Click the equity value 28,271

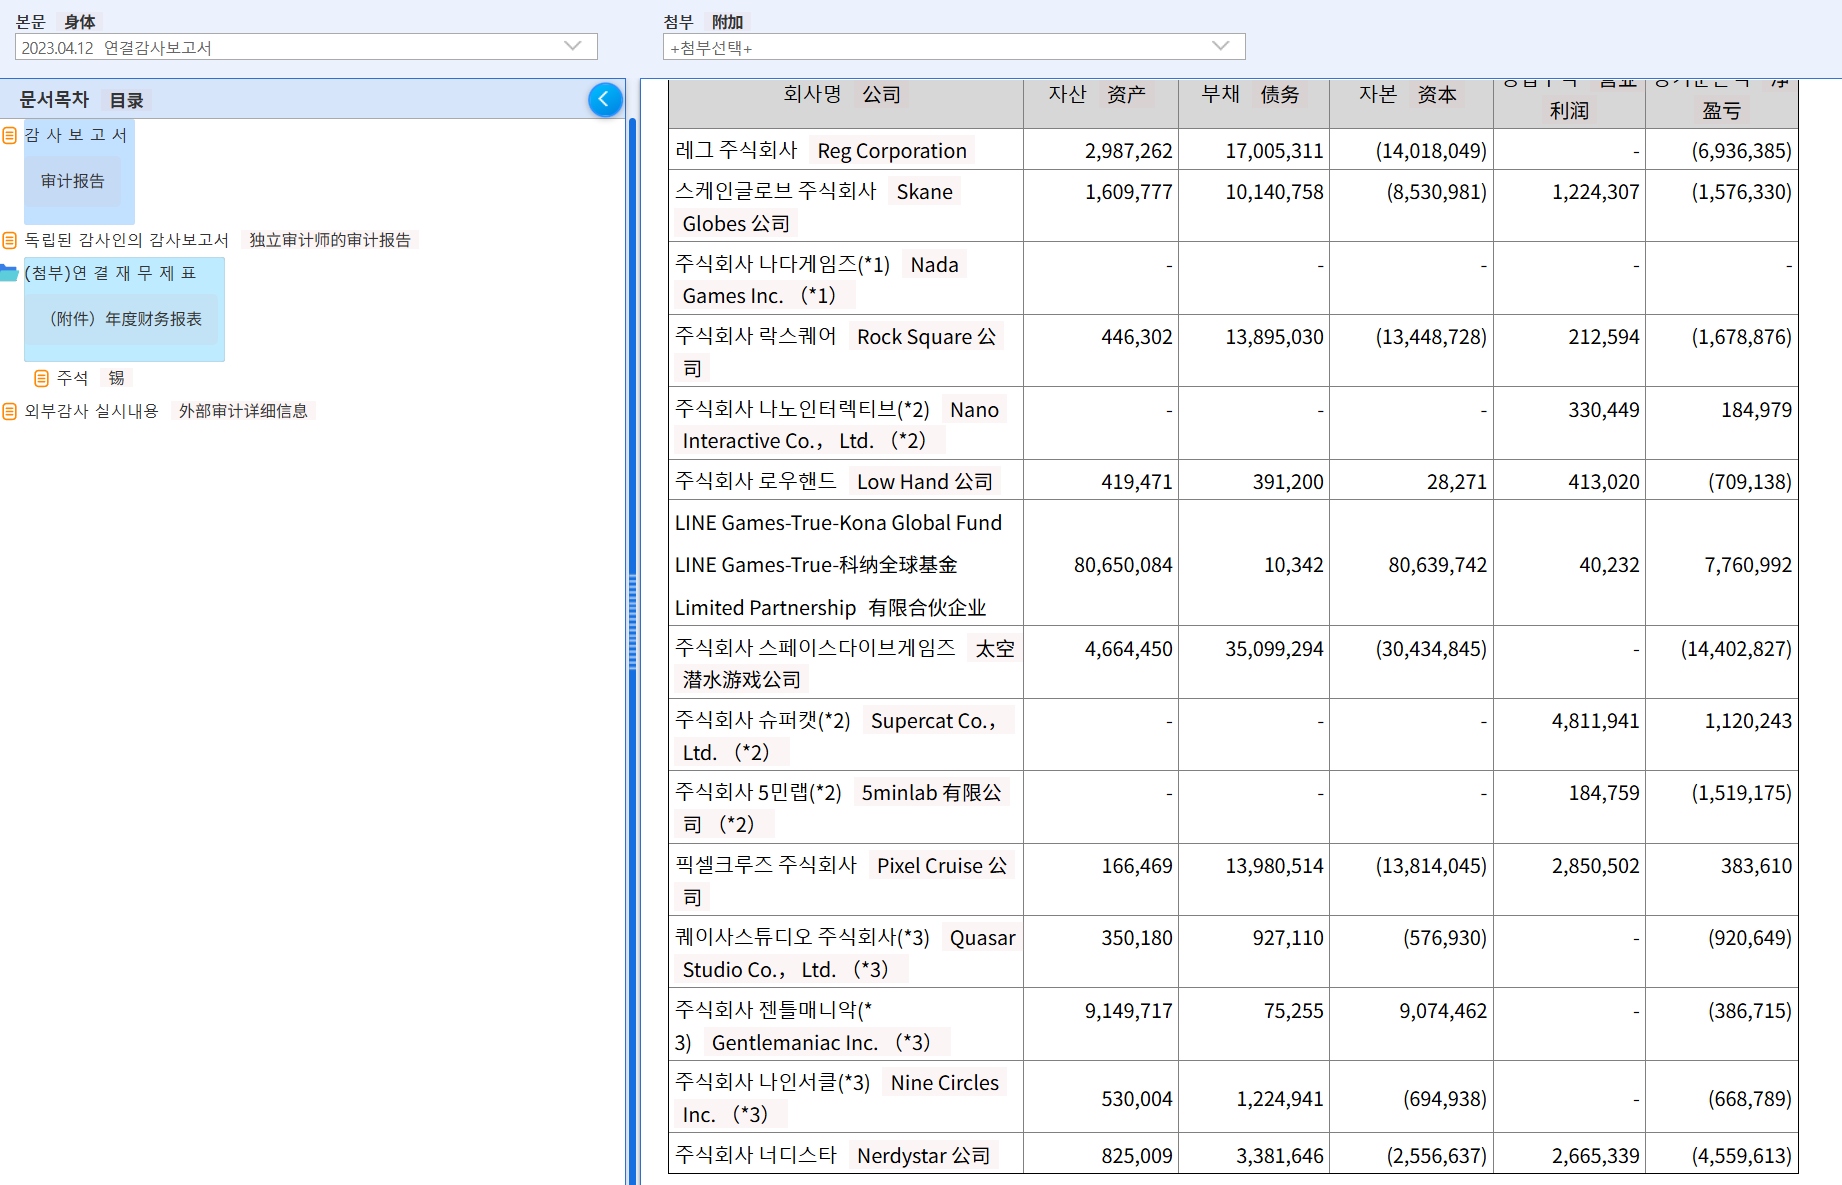[1457, 482]
